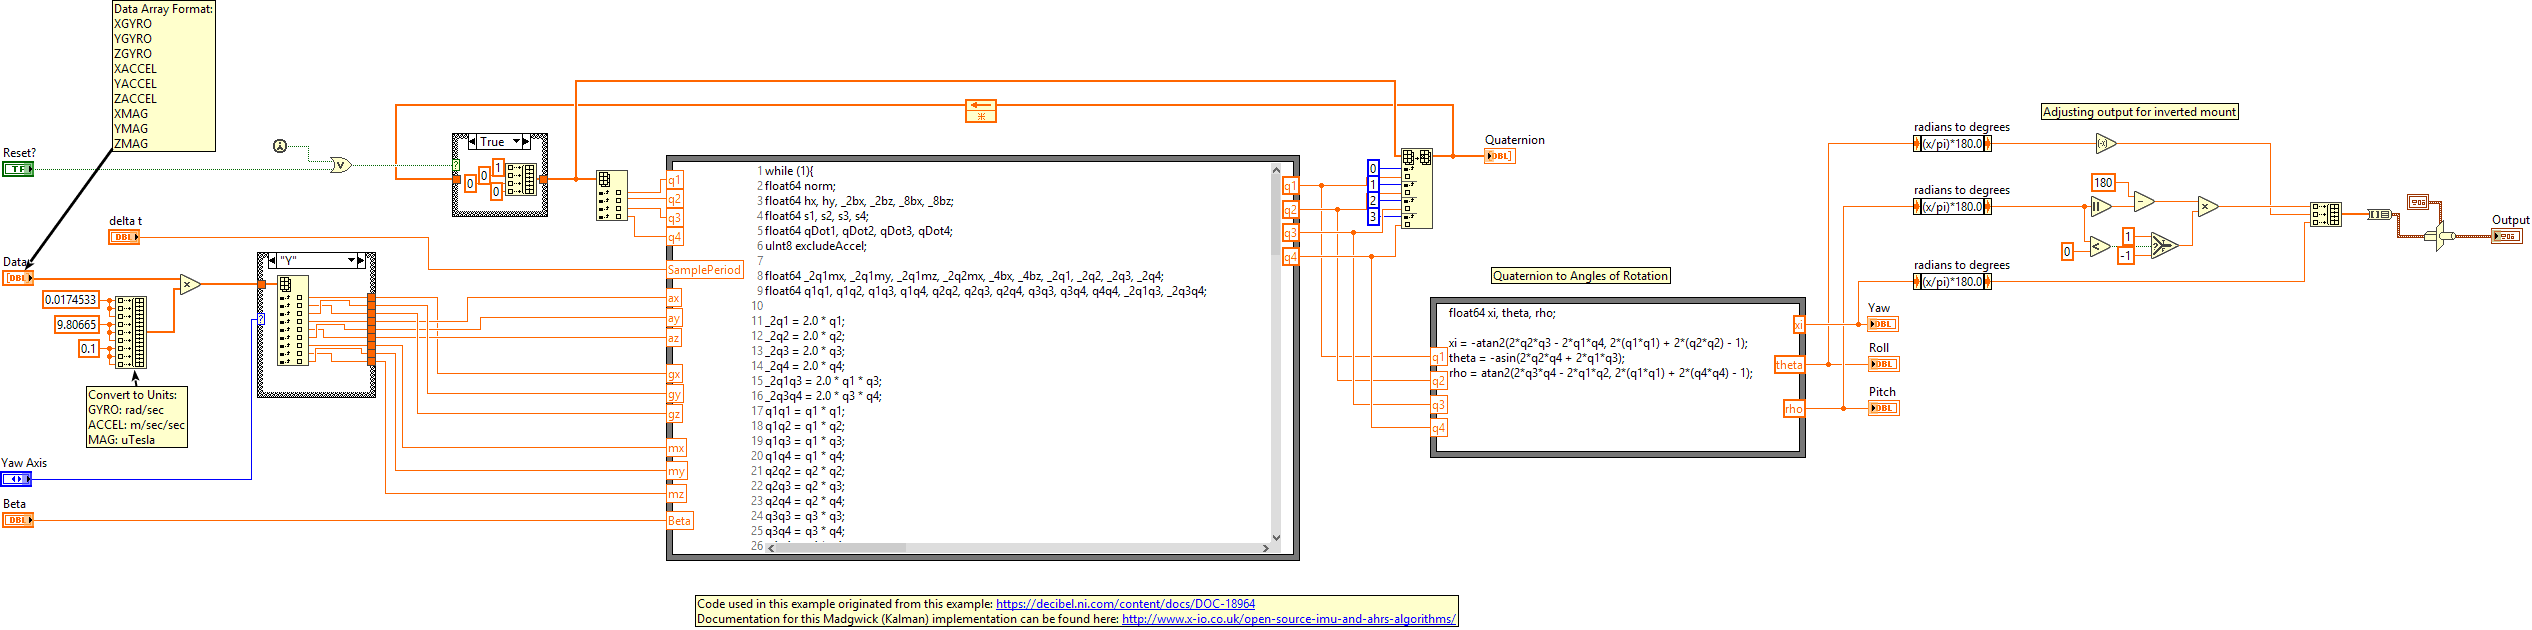Click formula node scrollbar down arrow
Screen dimensions: 2532x630
1275,536
